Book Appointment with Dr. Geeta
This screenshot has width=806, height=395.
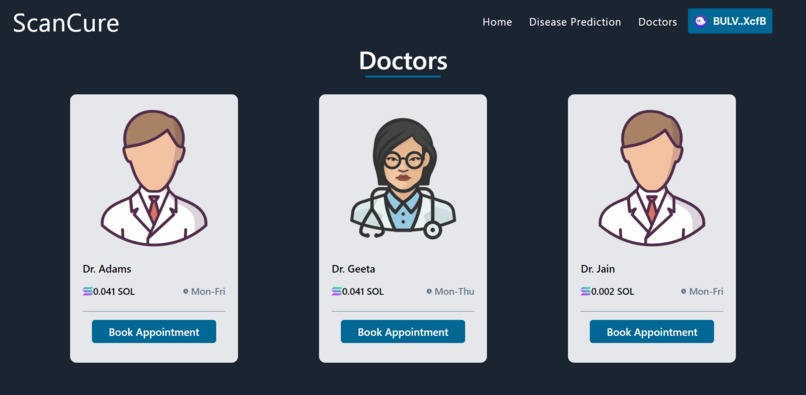click(x=403, y=332)
